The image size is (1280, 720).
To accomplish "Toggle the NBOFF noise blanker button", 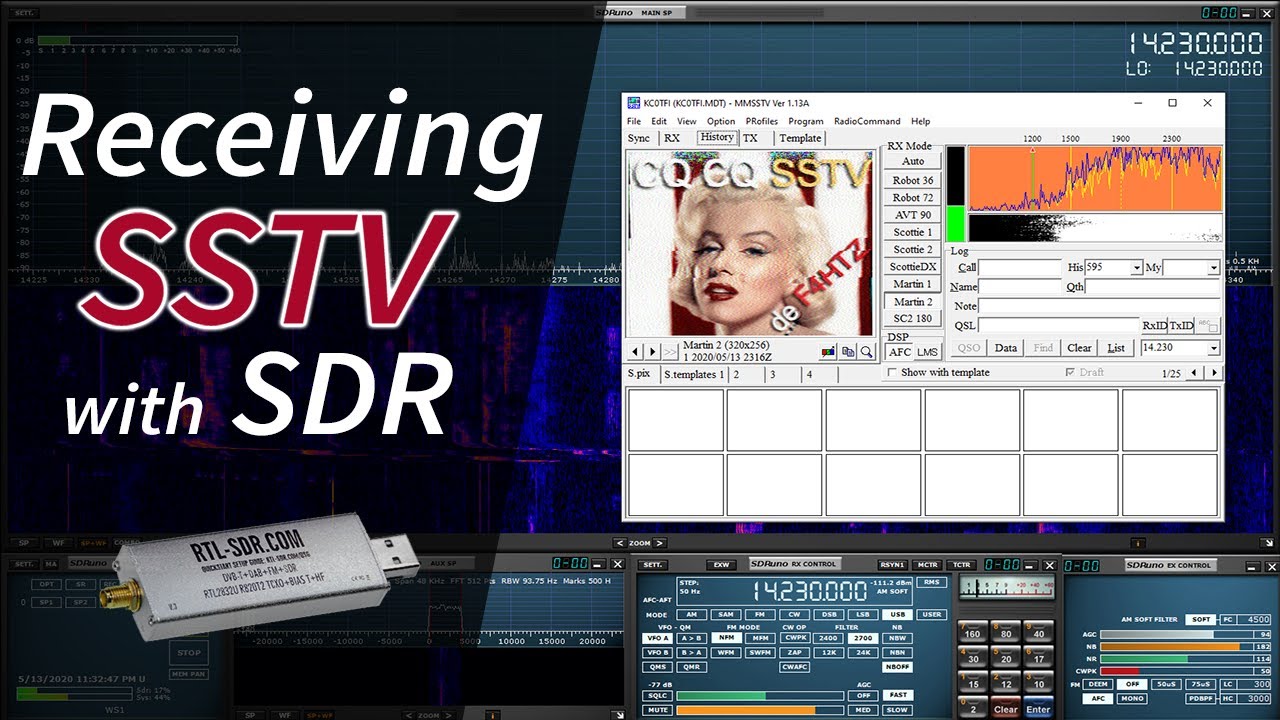I will point(897,667).
